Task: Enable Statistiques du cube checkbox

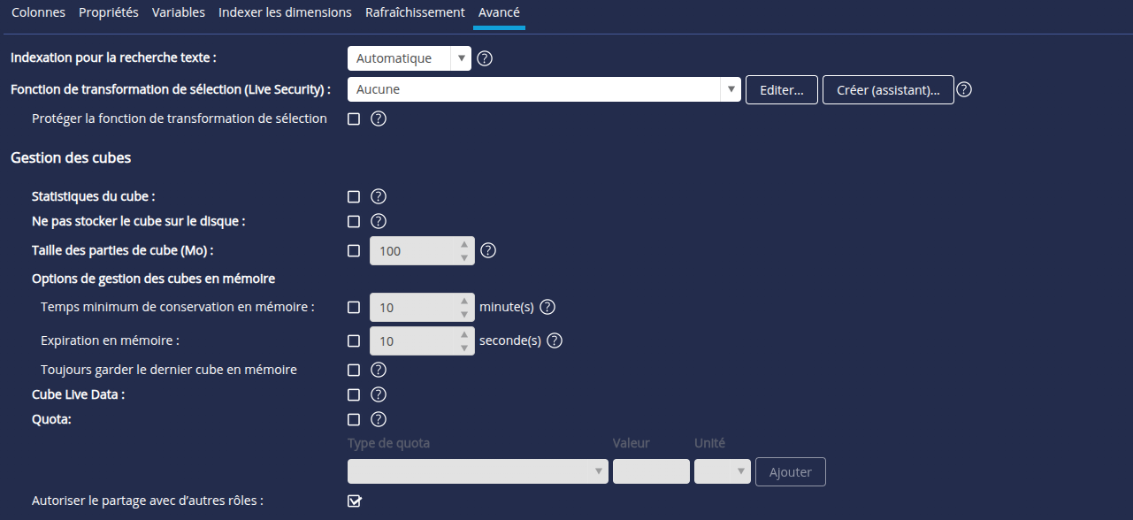Action: (354, 196)
